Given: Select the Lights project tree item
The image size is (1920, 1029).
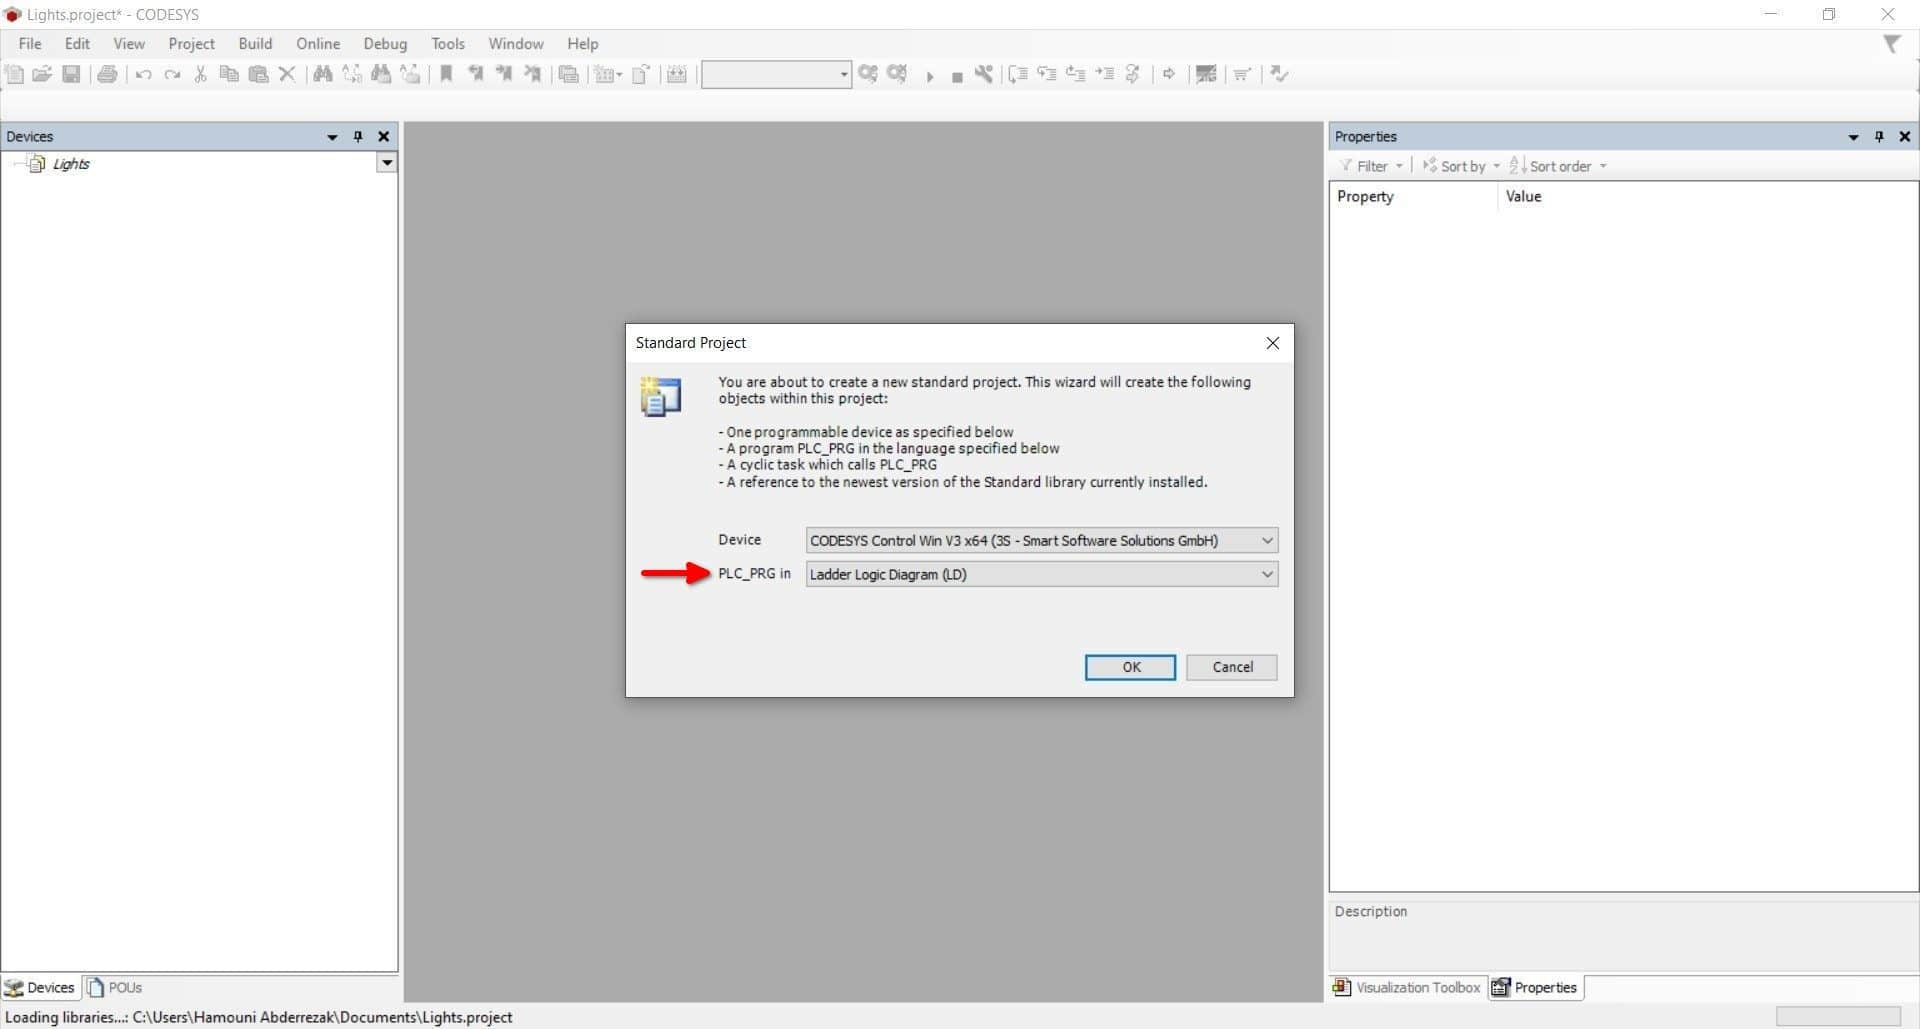Looking at the screenshot, I should coord(71,164).
